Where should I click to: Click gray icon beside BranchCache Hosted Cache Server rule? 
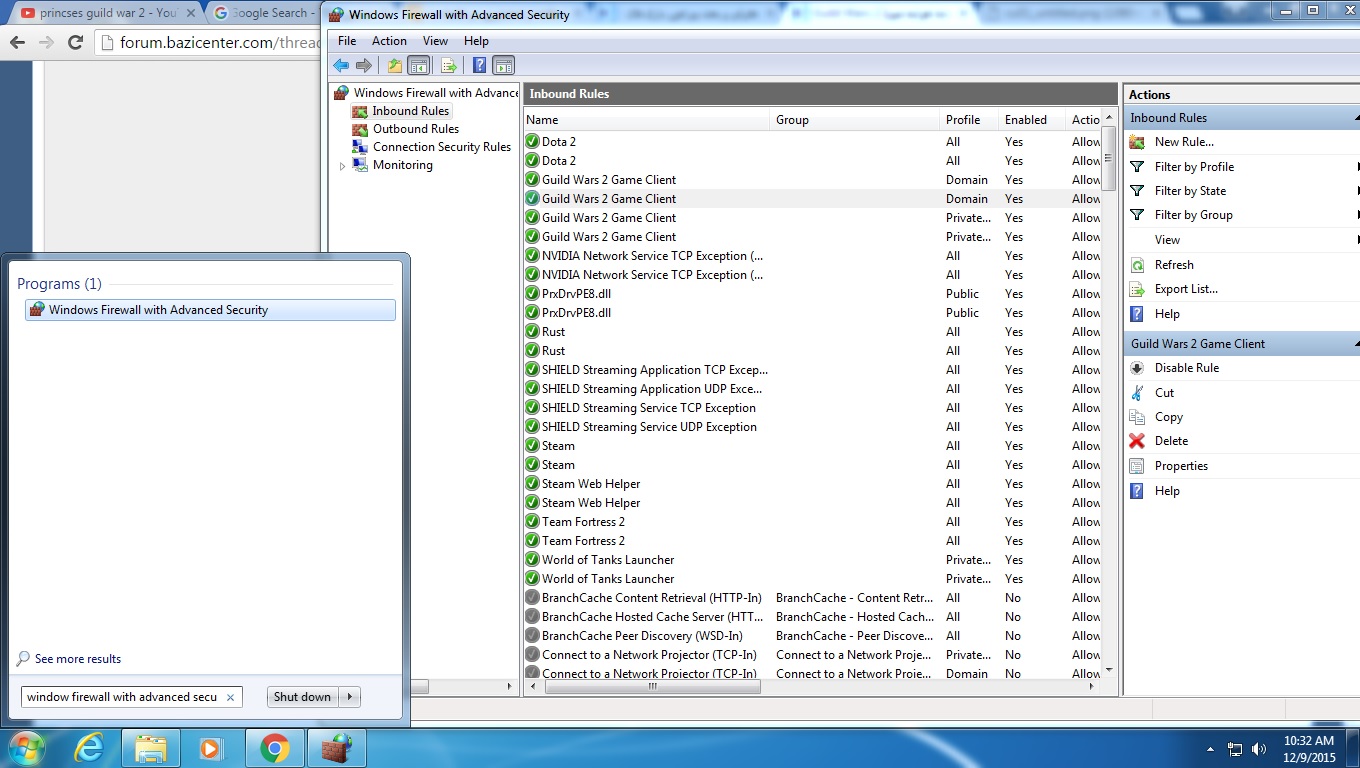click(x=532, y=617)
